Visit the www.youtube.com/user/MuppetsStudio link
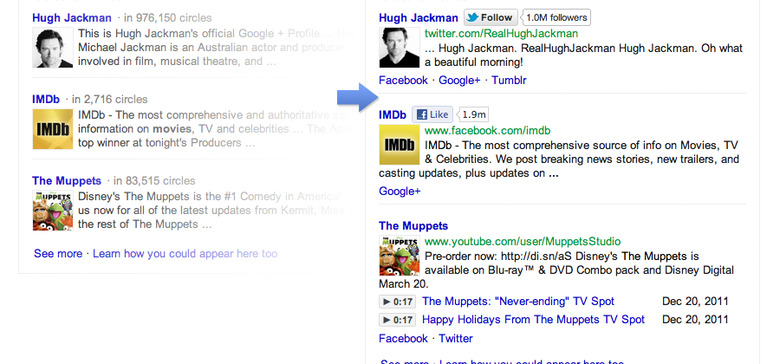 (x=522, y=242)
